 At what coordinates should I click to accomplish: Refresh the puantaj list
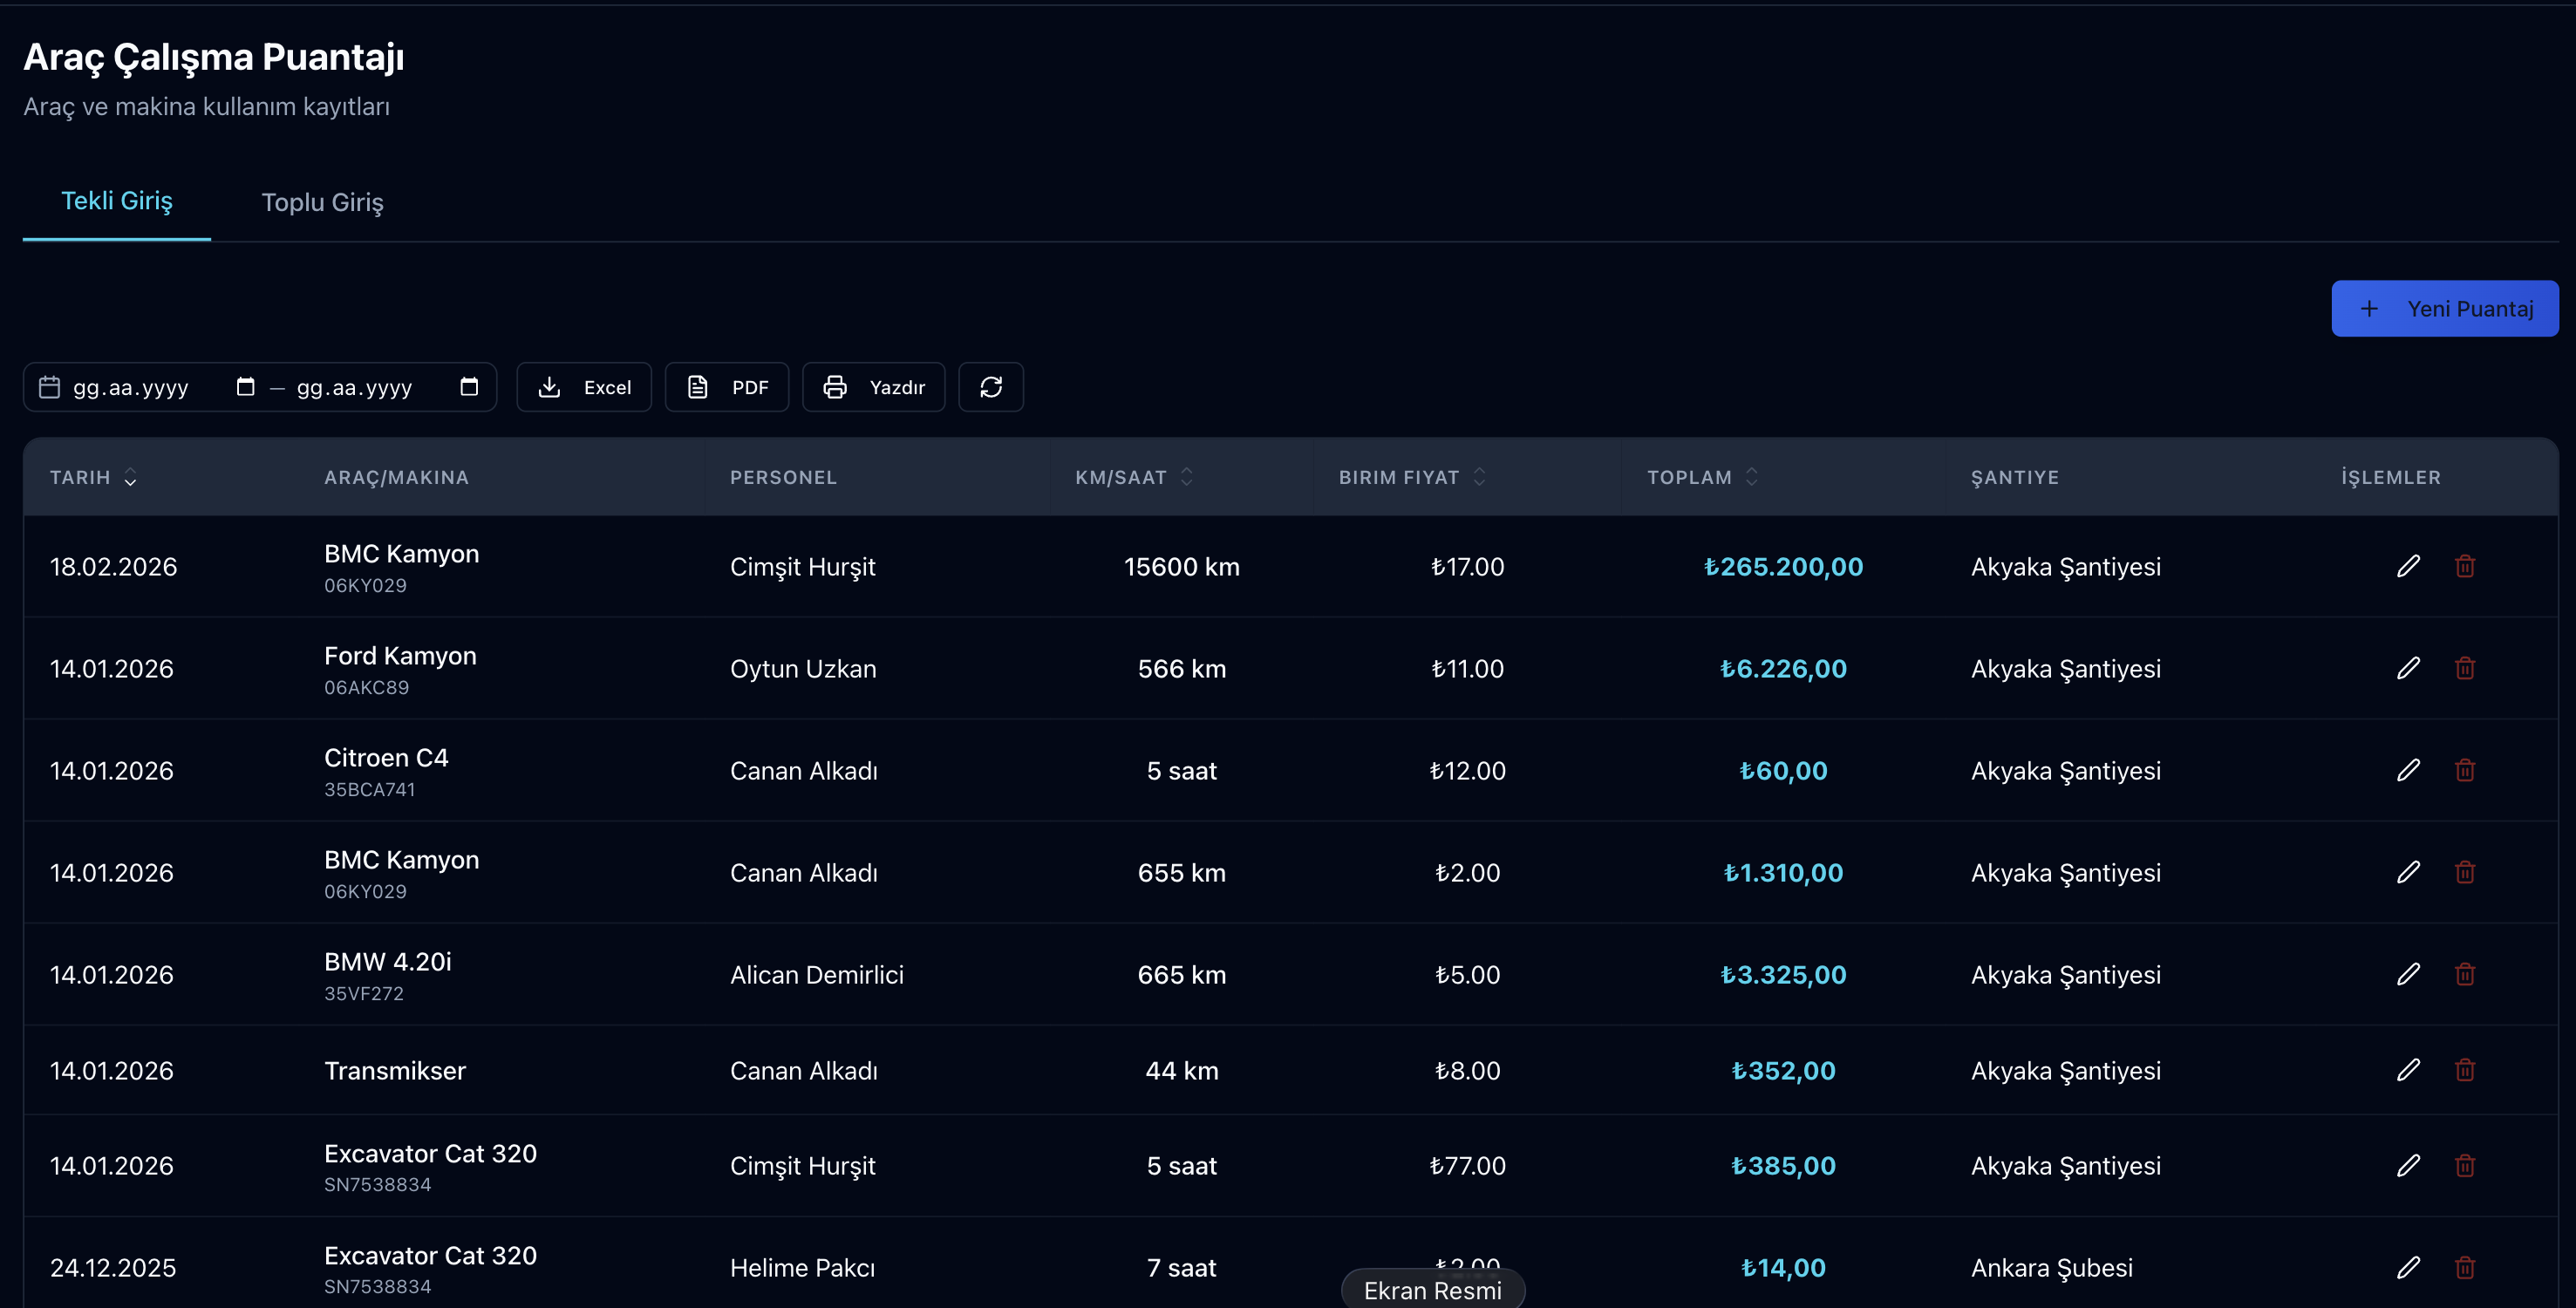(990, 387)
